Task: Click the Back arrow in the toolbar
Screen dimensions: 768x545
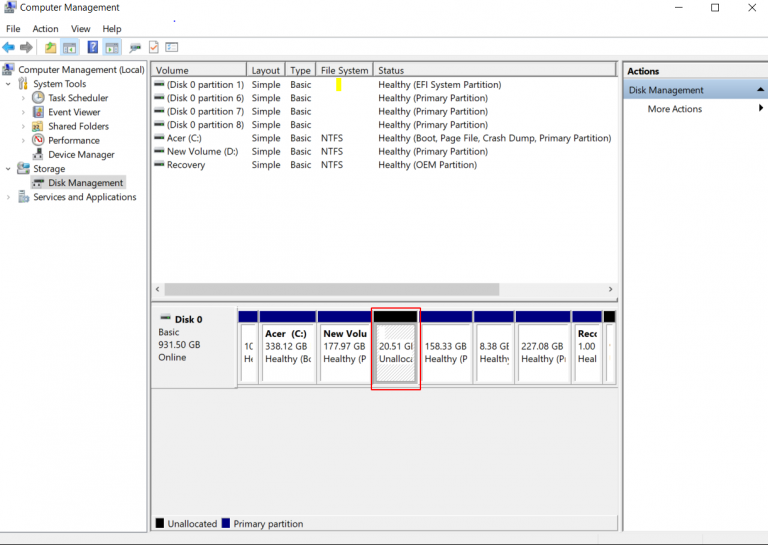Action: point(9,47)
